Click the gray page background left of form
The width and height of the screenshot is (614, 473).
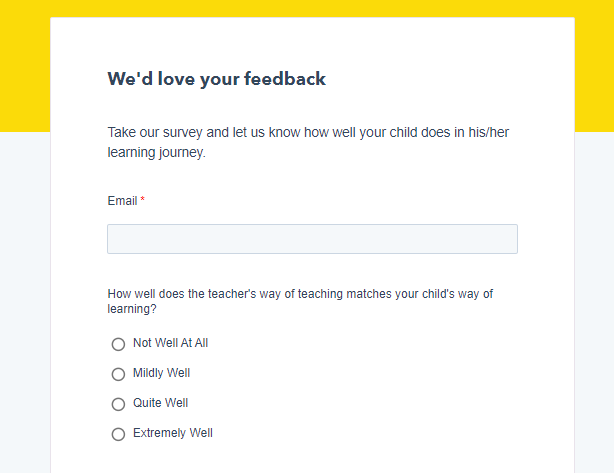(x=24, y=300)
